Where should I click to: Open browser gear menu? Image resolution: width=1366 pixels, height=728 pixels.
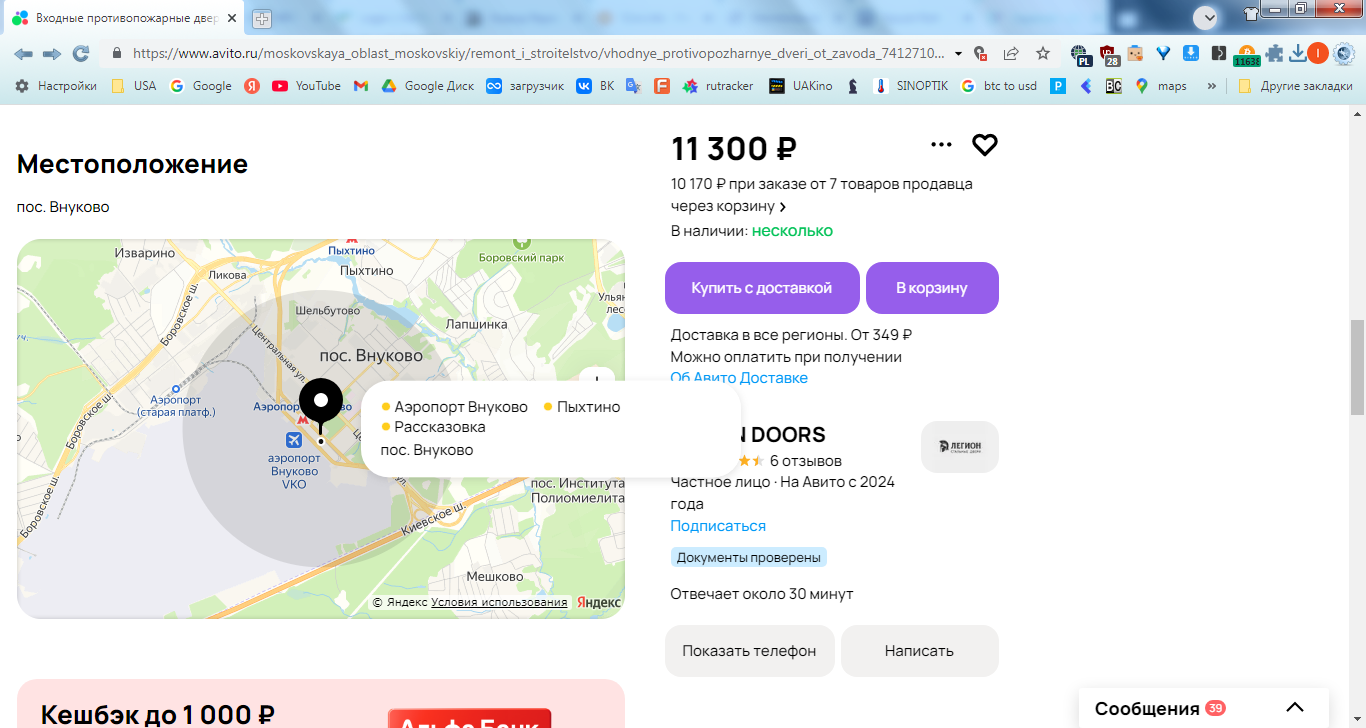[x=1343, y=54]
